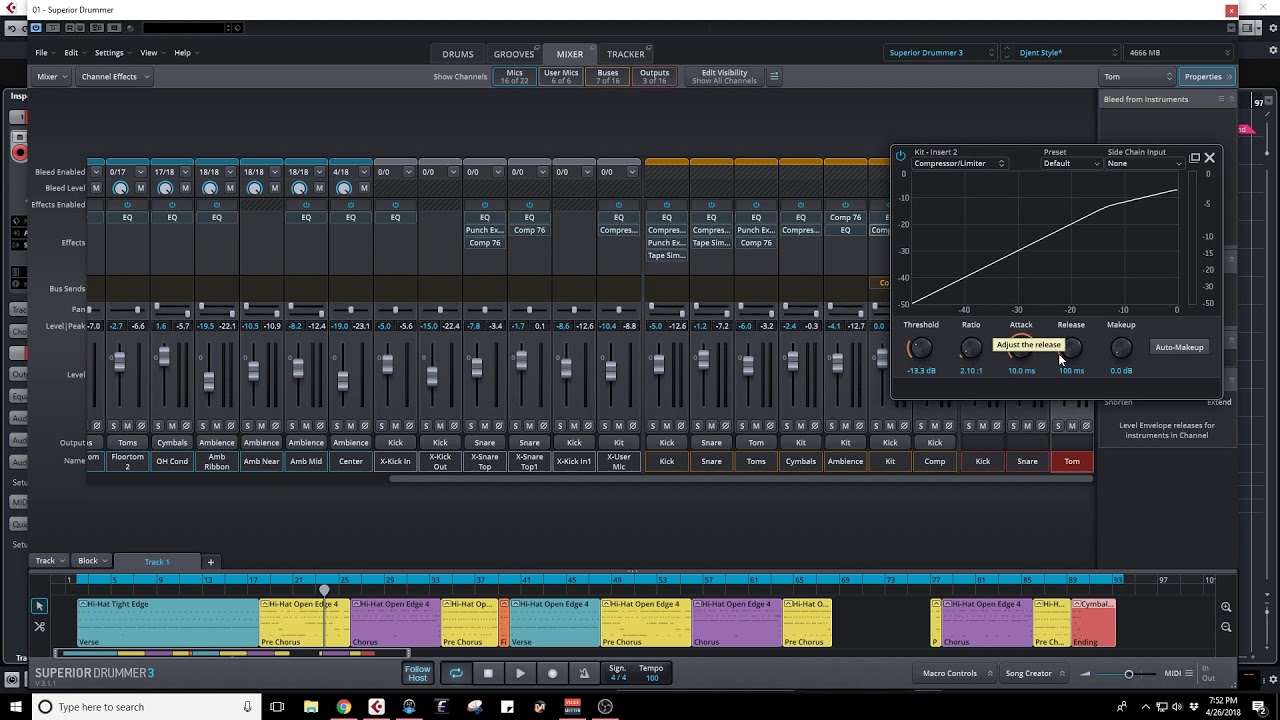Mute the OH Cond channel

coord(171,426)
